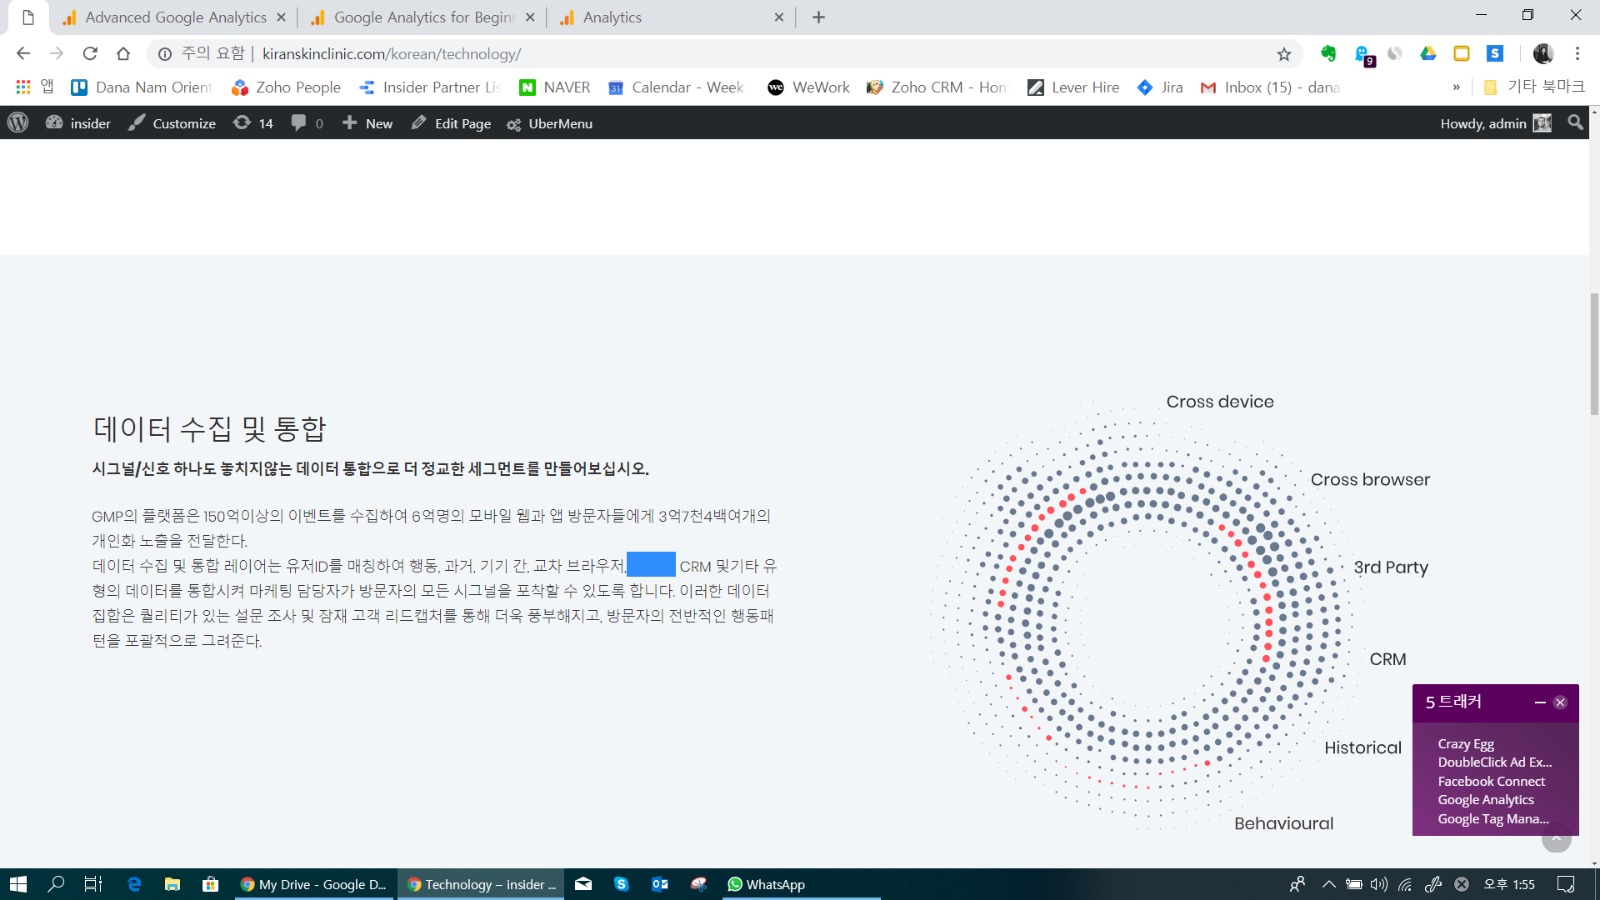Reload the page with the refresh icon
This screenshot has height=900, width=1600.
point(90,54)
